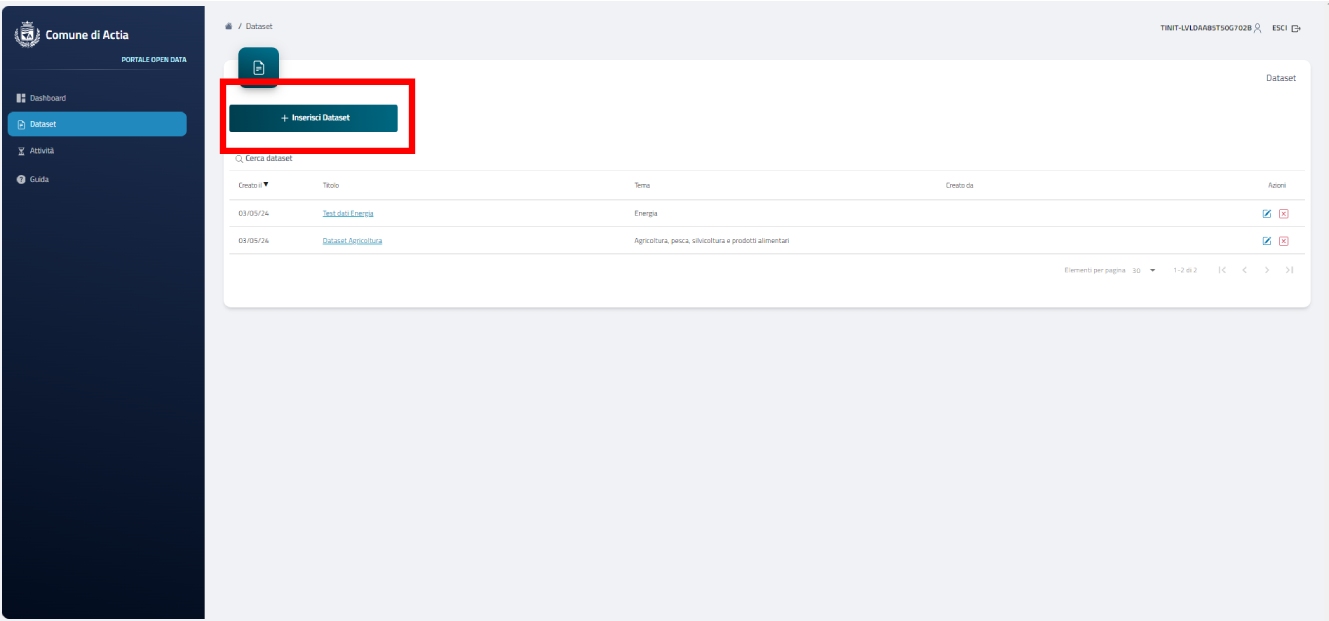Viewport: 1329px width, 621px height.
Task: Click the Comune di Actia crest logo
Action: pos(20,37)
